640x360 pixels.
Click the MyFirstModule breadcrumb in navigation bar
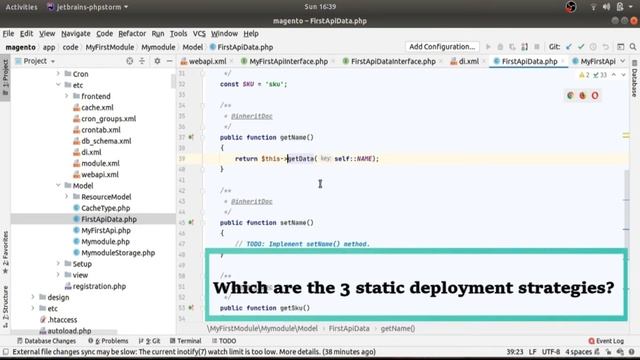pos(109,47)
